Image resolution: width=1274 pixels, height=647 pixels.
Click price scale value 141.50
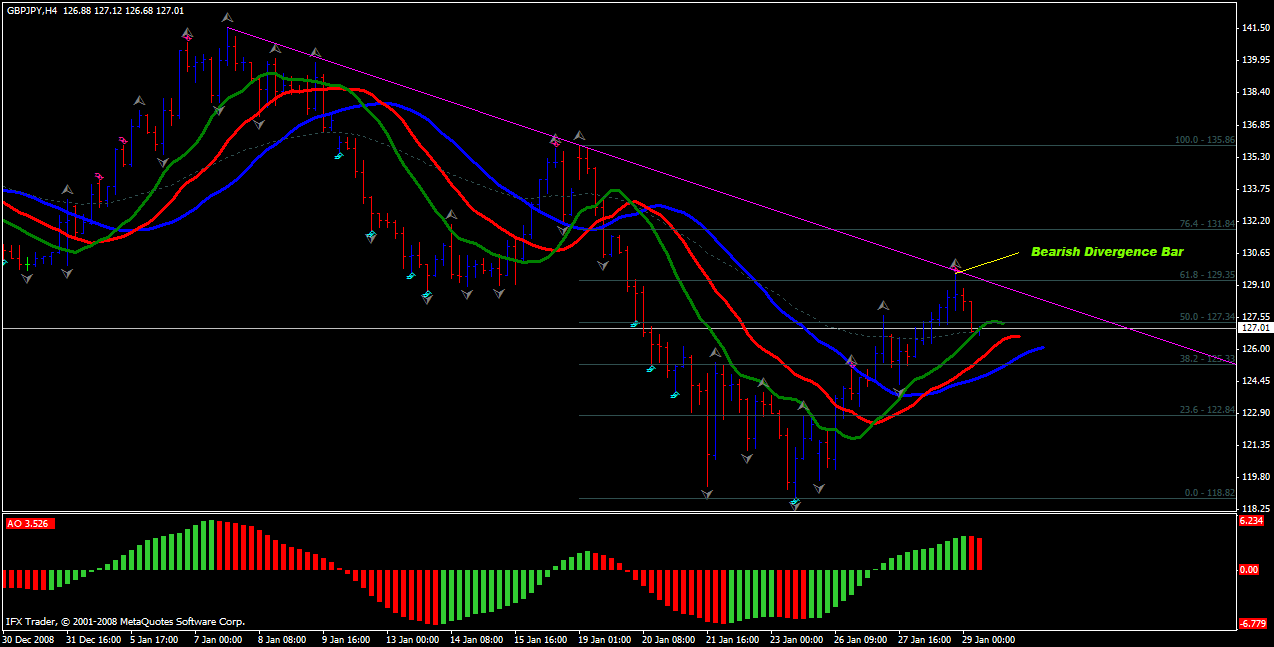(1255, 28)
